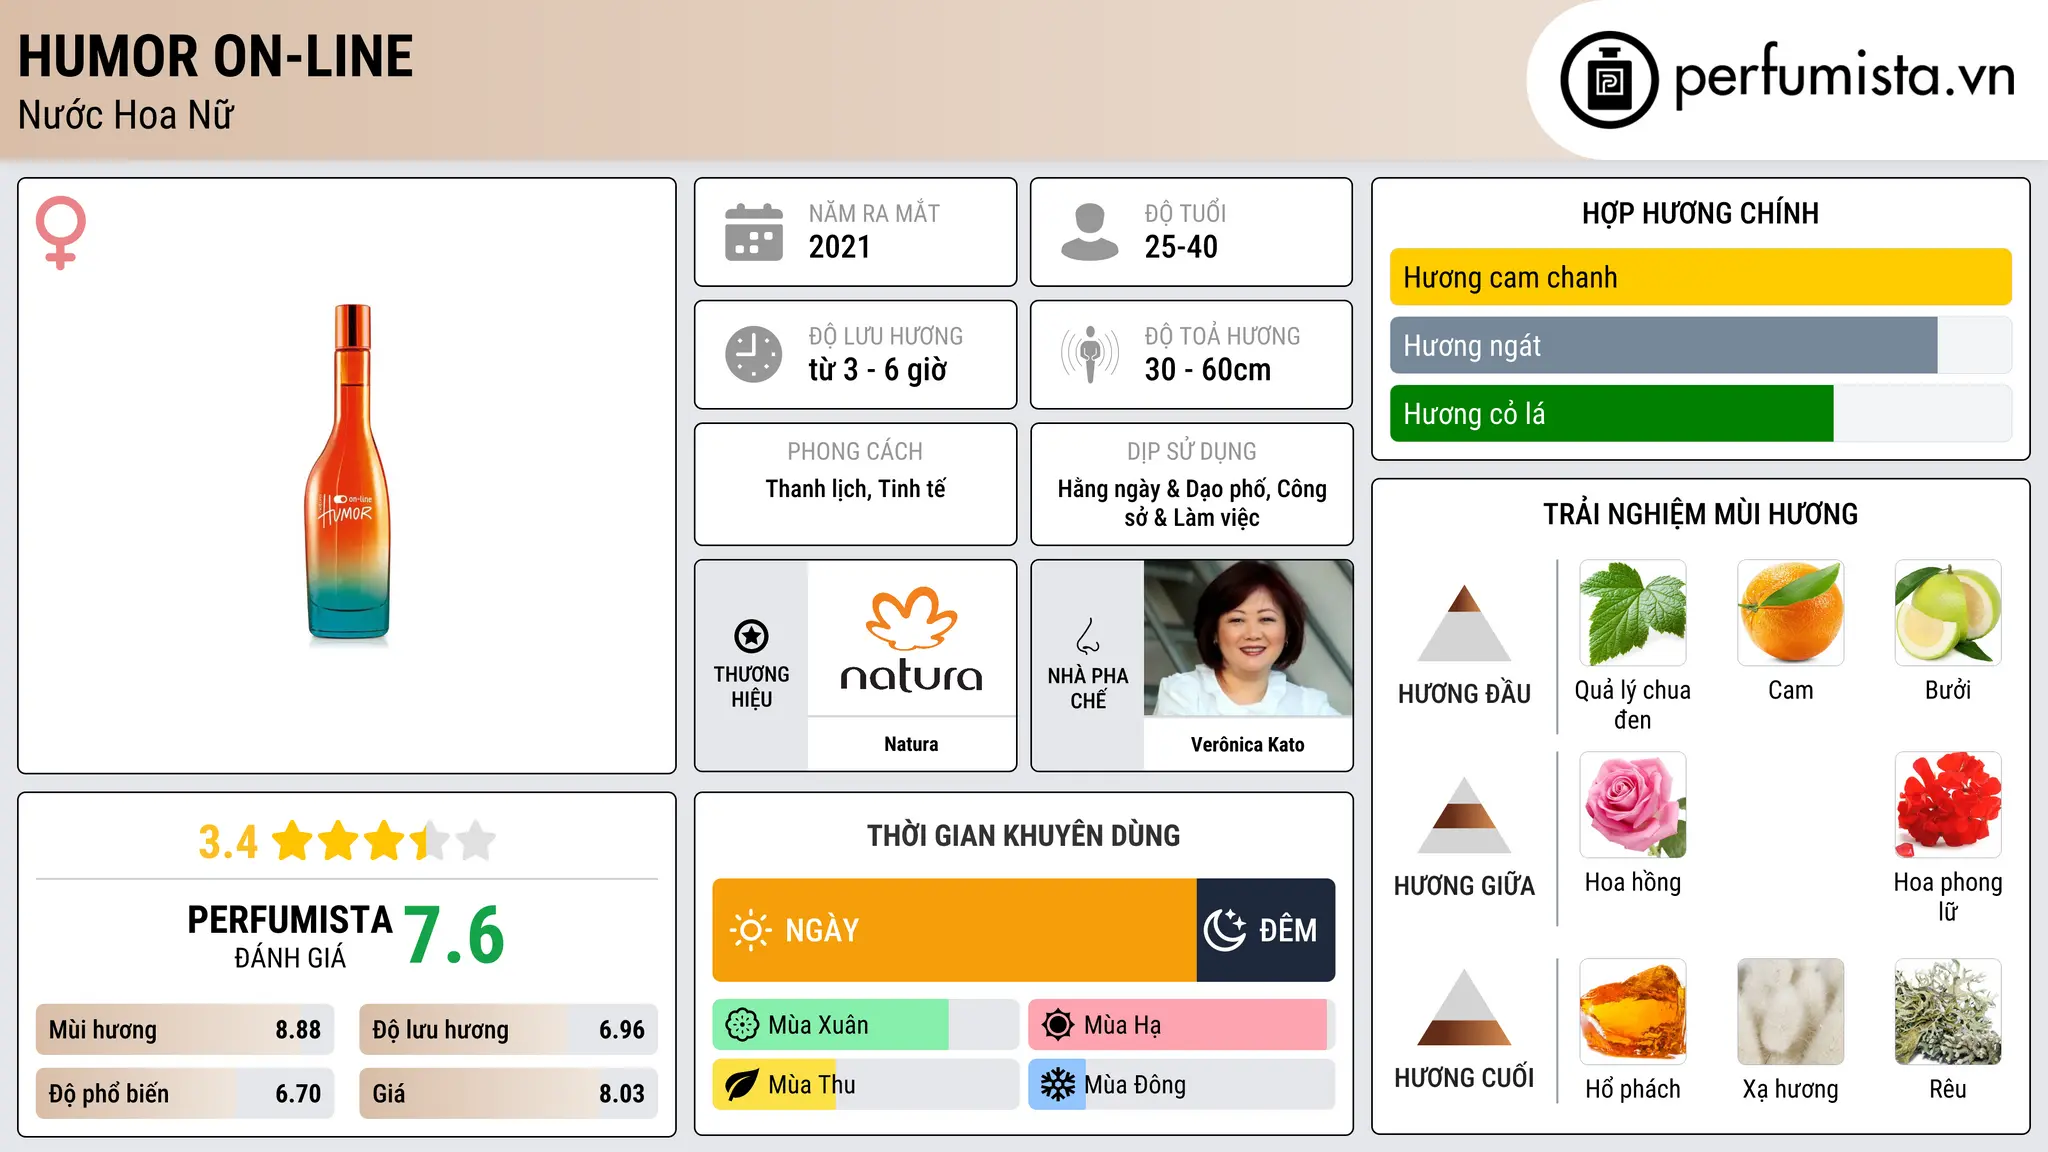Click the moon icon in the Đêm bar
The height and width of the screenshot is (1152, 2048).
coord(1225,930)
